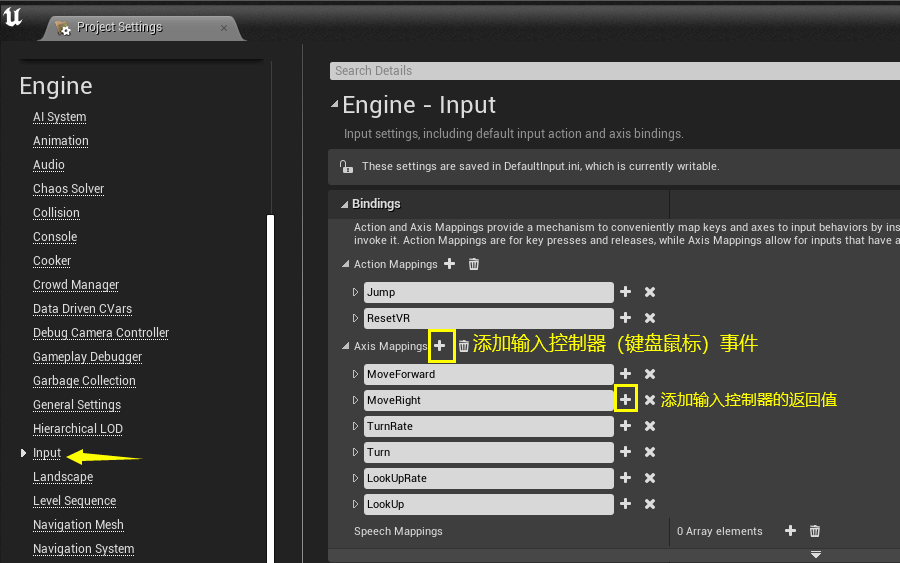The height and width of the screenshot is (563, 900).
Task: Open AI System settings
Action: point(60,117)
